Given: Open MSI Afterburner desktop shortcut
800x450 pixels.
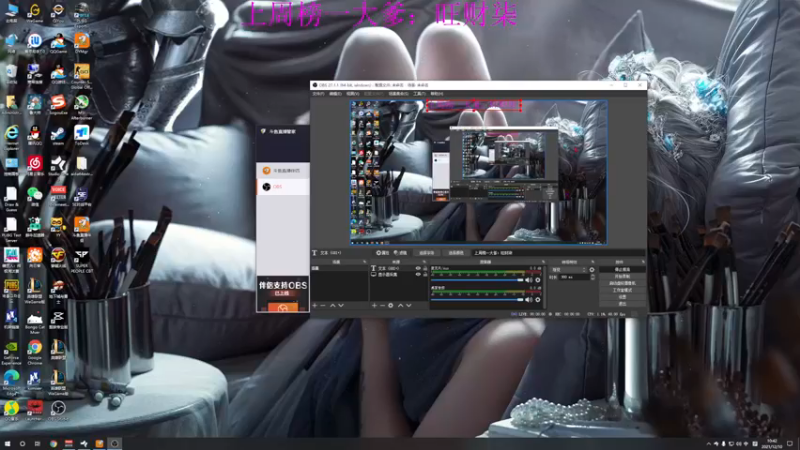Looking at the screenshot, I should coord(82,106).
